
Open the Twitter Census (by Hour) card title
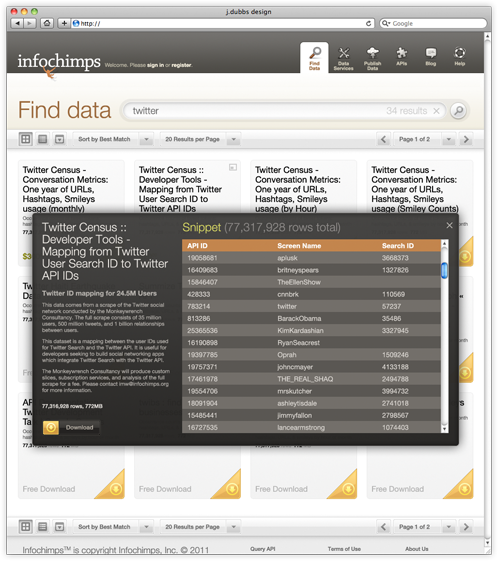[x=298, y=189]
